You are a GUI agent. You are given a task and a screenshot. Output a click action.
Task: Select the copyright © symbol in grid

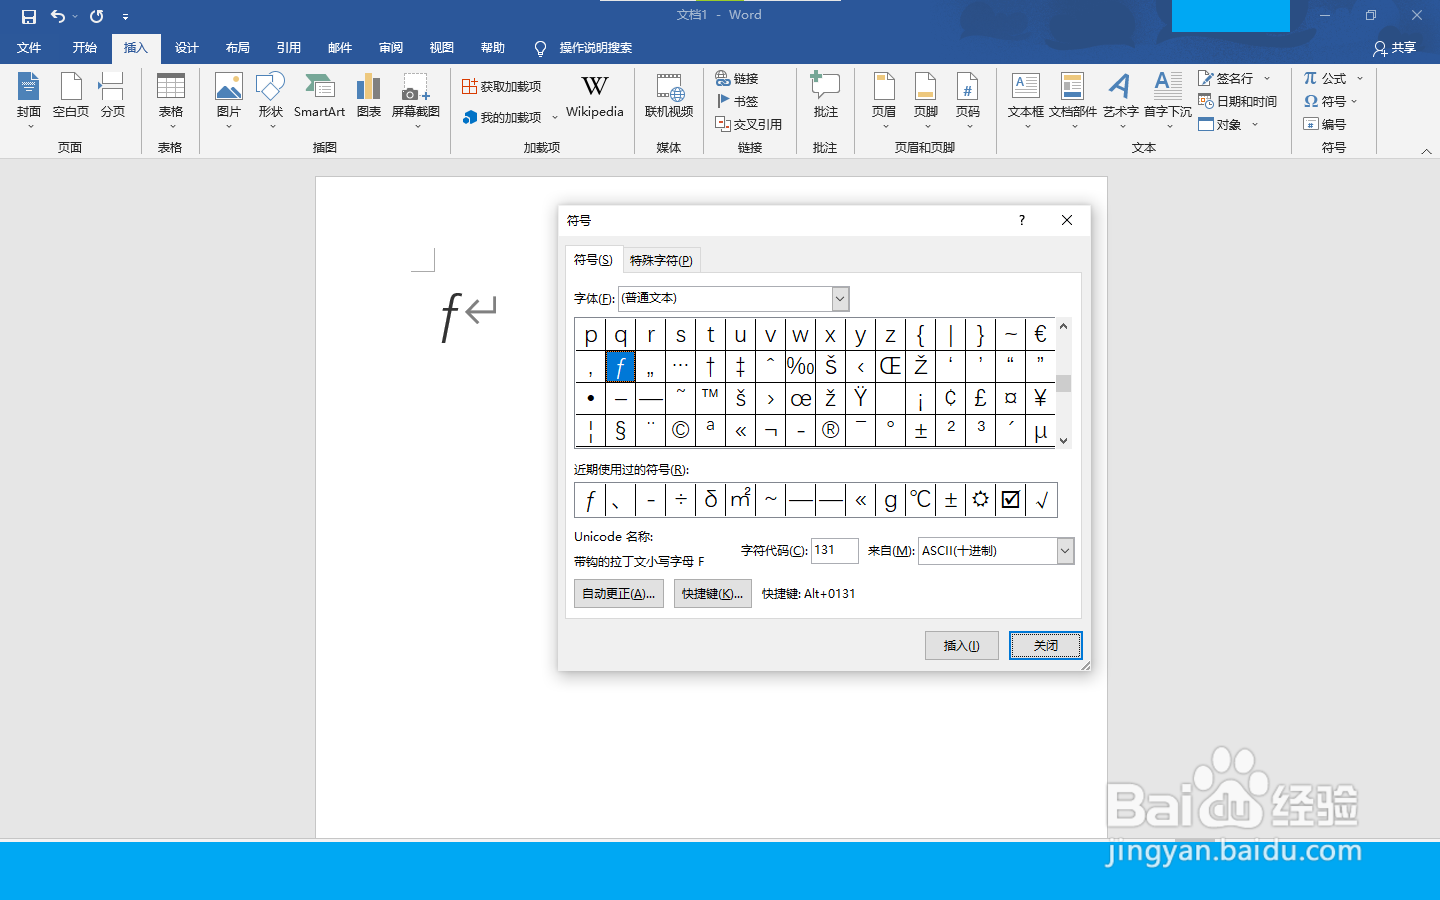681,430
